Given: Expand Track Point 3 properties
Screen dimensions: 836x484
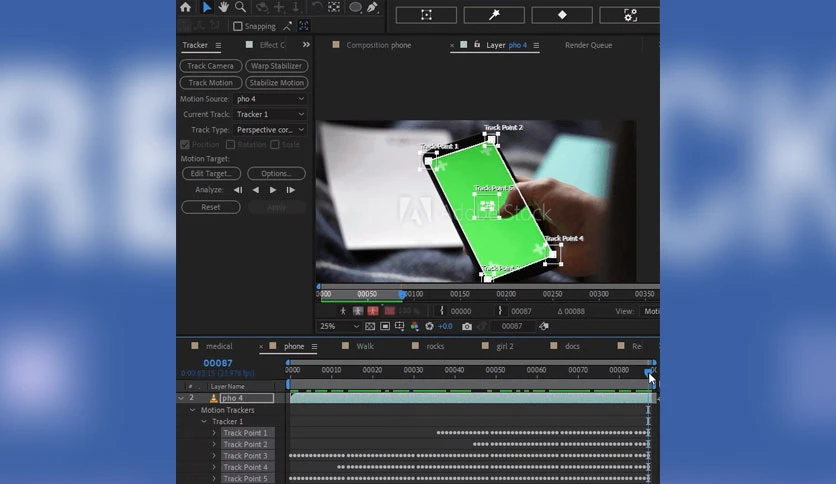Looking at the screenshot, I should pyautogui.click(x=214, y=456).
